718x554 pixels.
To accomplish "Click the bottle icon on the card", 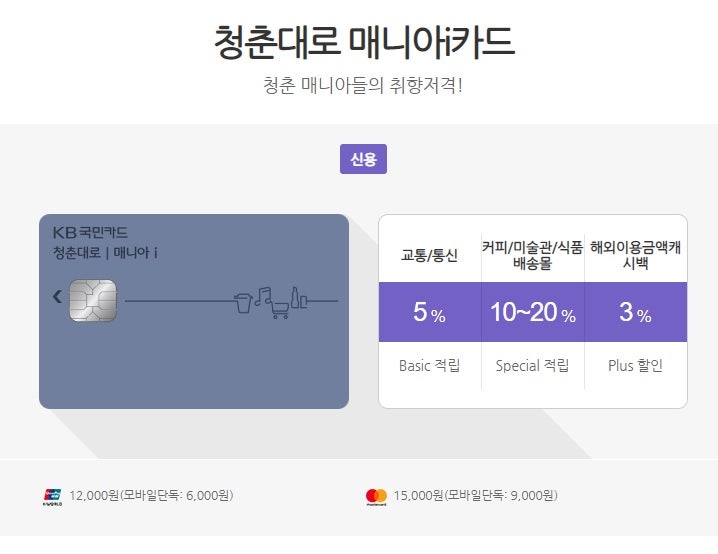I will (295, 298).
